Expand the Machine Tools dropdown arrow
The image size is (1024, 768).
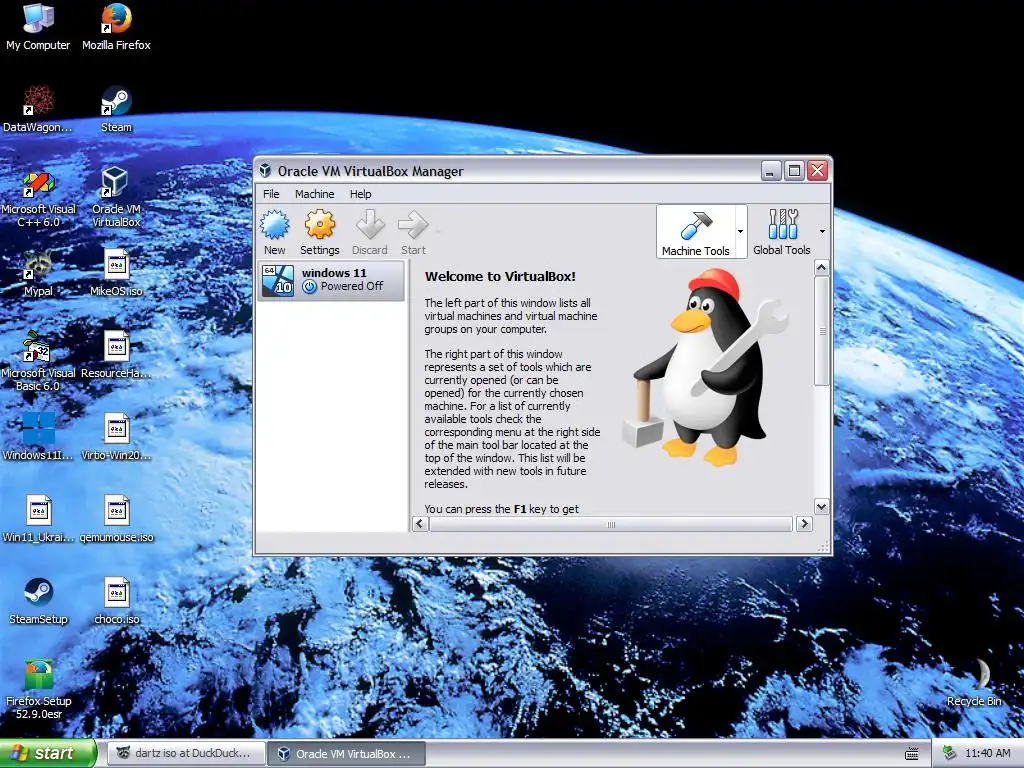click(x=740, y=231)
